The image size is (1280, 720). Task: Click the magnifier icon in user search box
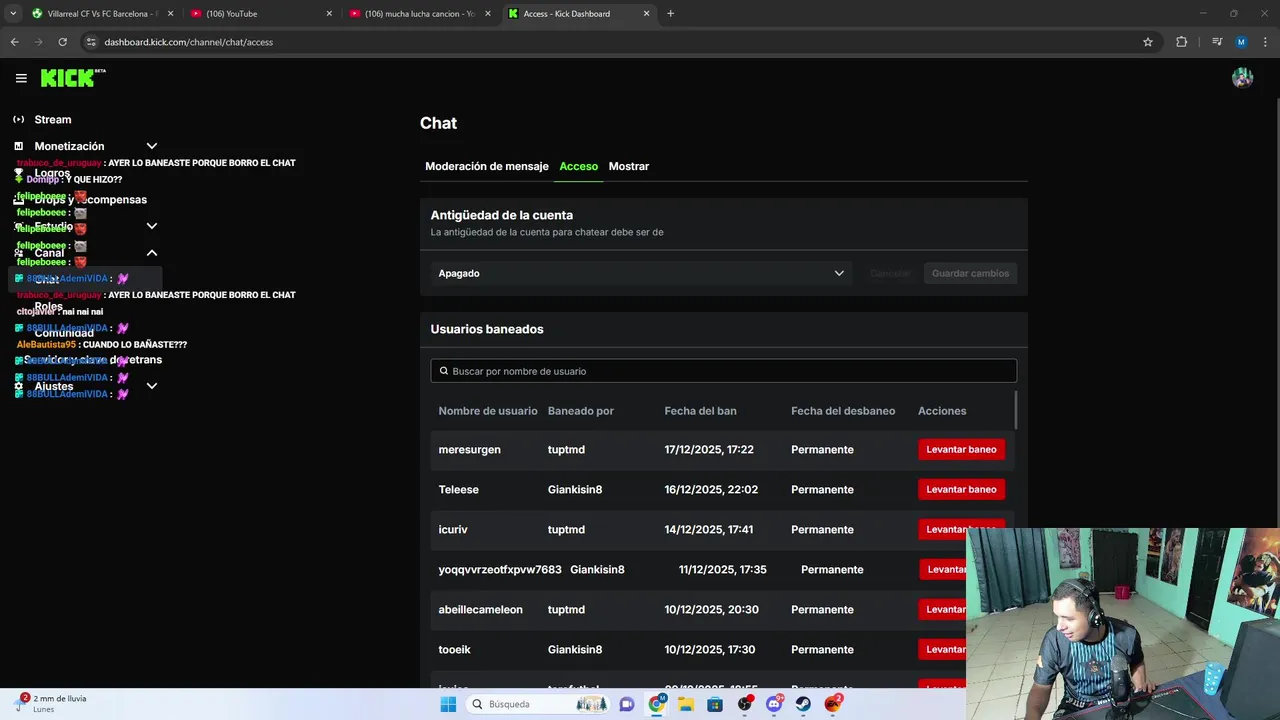(444, 371)
